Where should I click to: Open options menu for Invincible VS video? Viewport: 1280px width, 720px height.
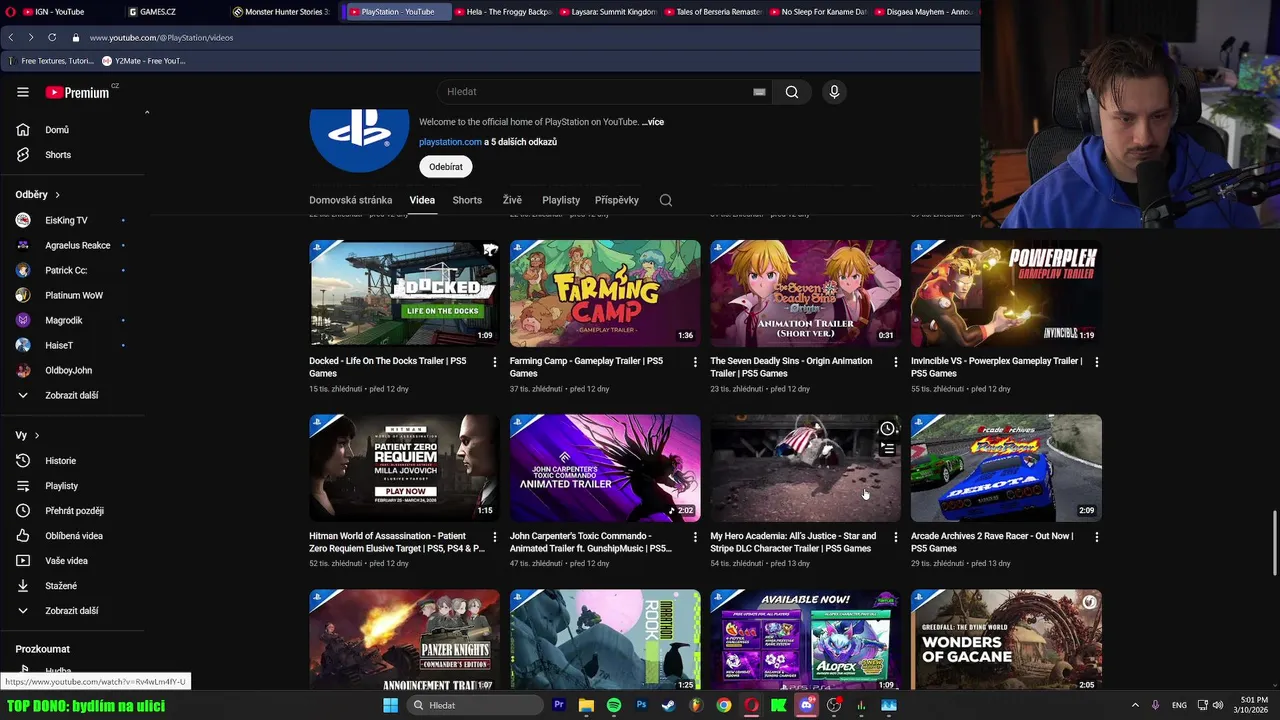(x=1096, y=362)
